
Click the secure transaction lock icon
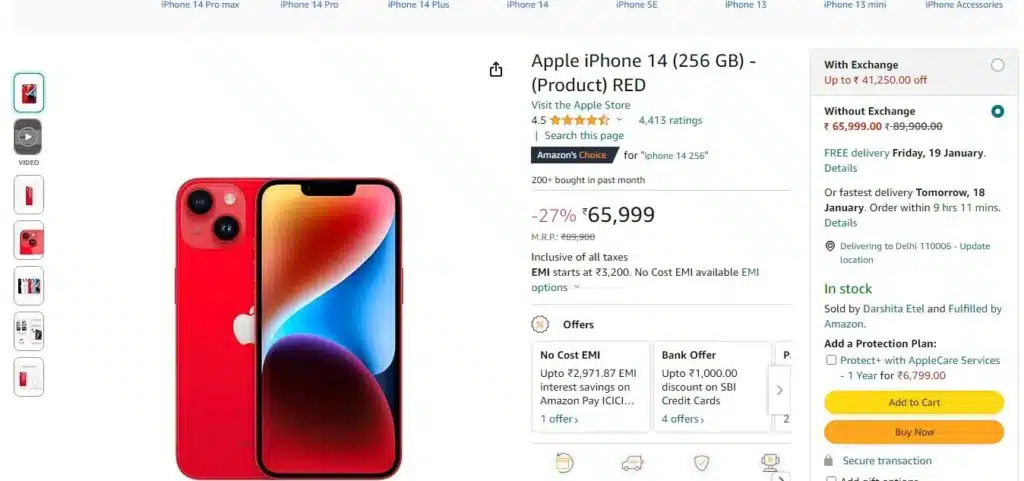pyautogui.click(x=829, y=461)
